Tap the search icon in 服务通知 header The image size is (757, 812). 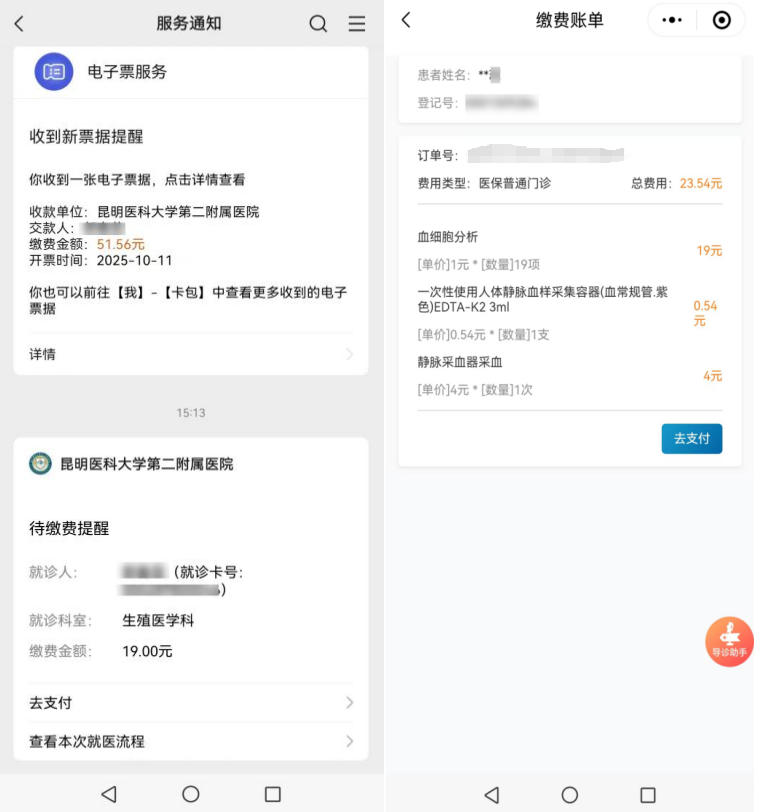tap(318, 24)
